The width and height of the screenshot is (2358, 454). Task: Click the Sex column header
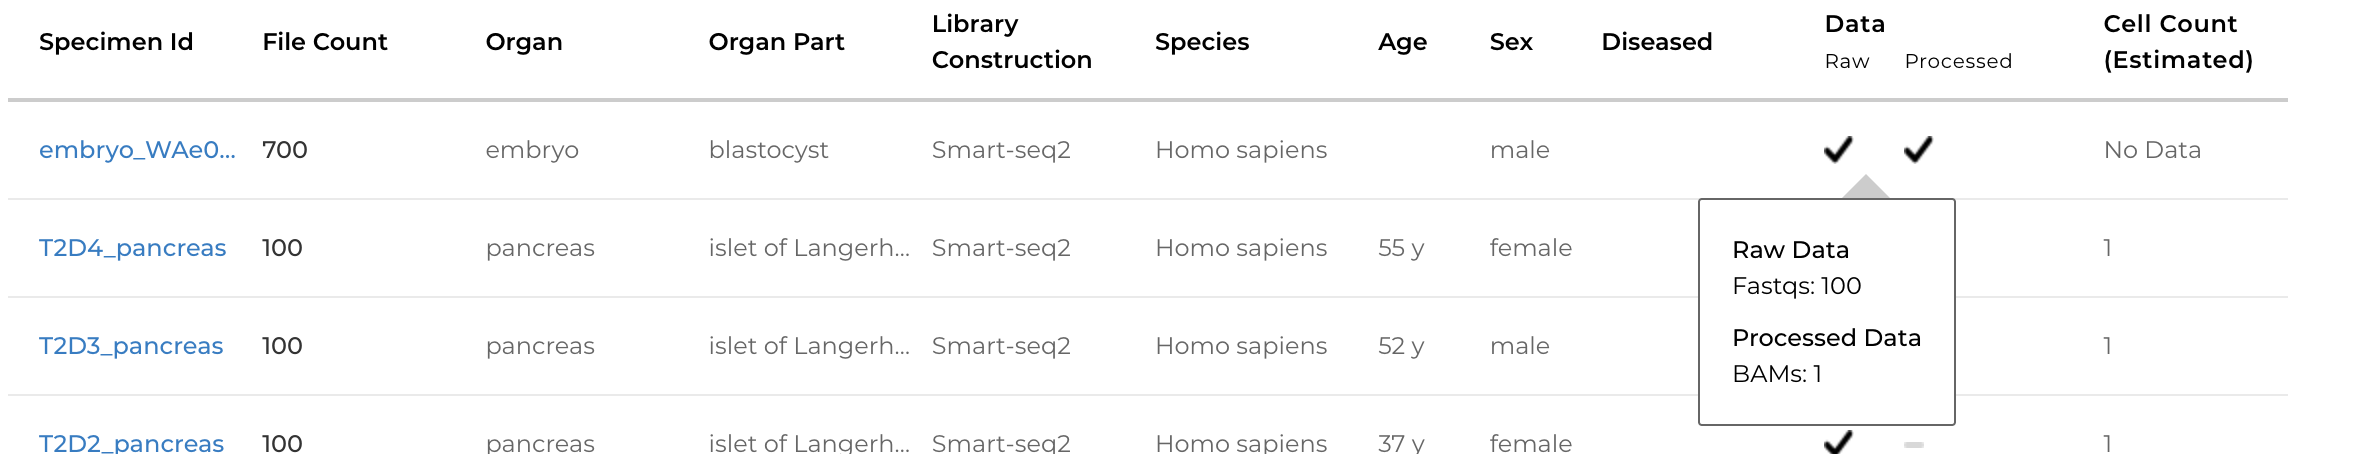[1510, 42]
